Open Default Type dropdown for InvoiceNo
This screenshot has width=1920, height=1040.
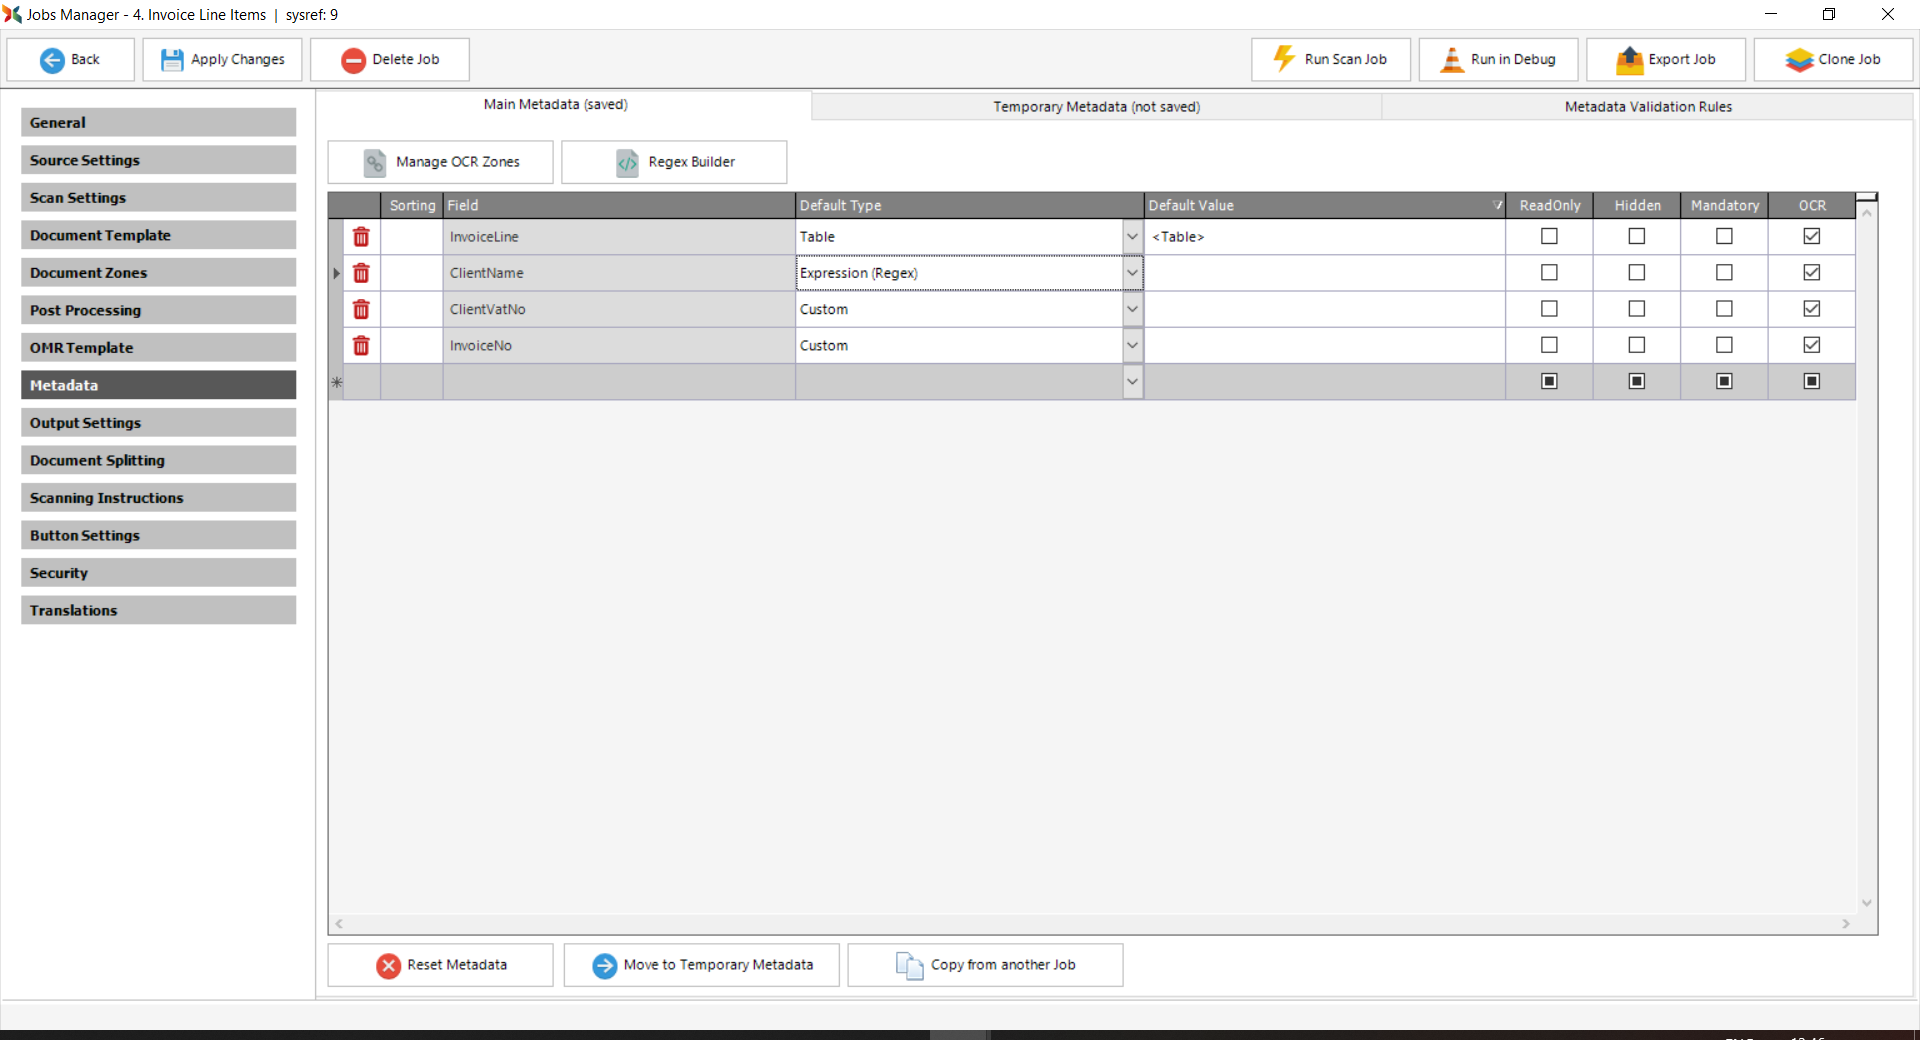pyautogui.click(x=1132, y=346)
